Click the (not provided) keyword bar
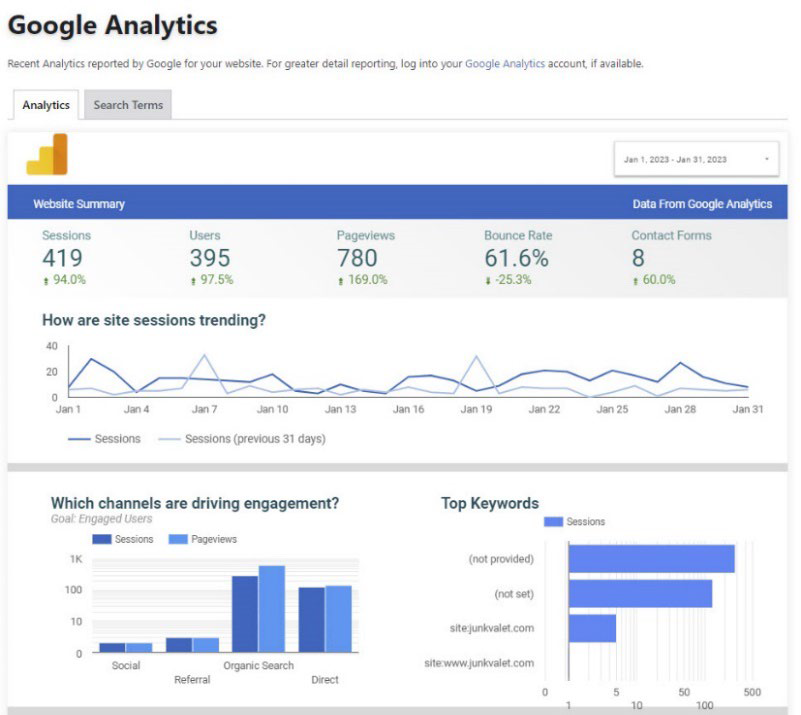The height and width of the screenshot is (715, 801). click(x=652, y=559)
